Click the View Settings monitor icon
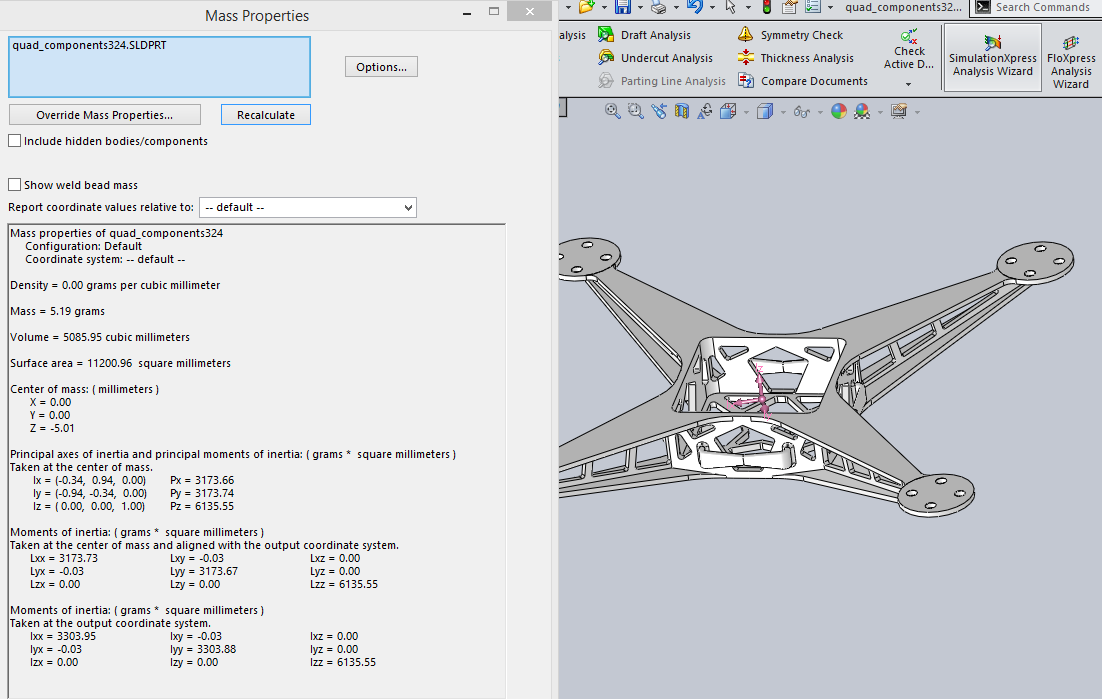Viewport: 1102px width, 699px height. coord(899,111)
